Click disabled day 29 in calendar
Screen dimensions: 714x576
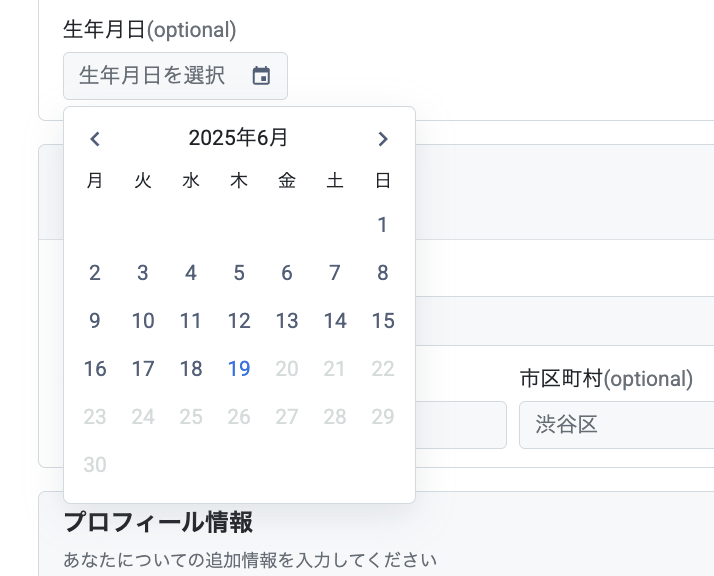382,417
